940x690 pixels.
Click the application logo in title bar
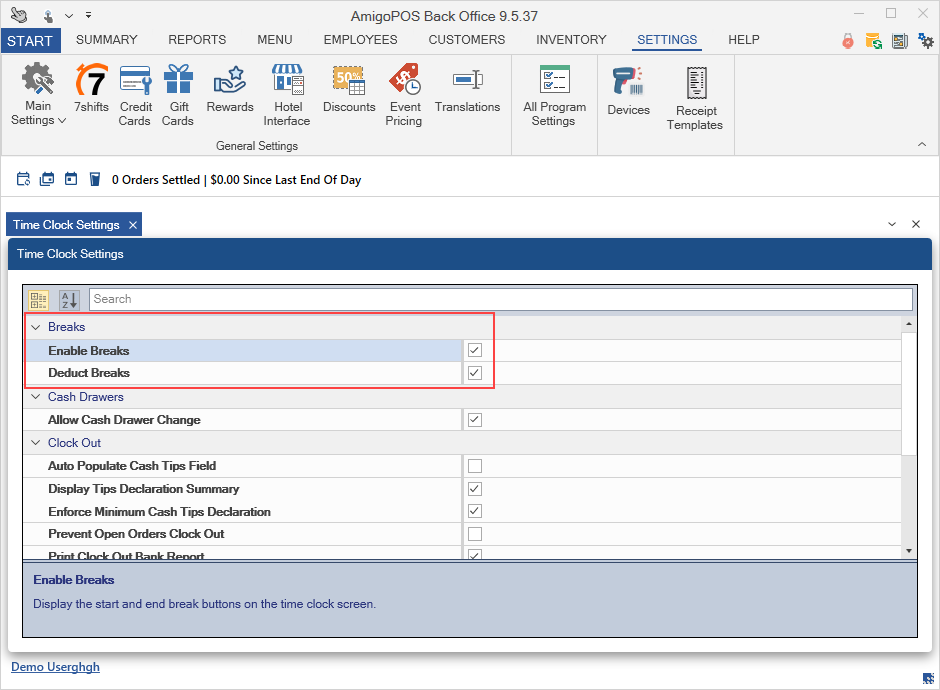pyautogui.click(x=19, y=15)
